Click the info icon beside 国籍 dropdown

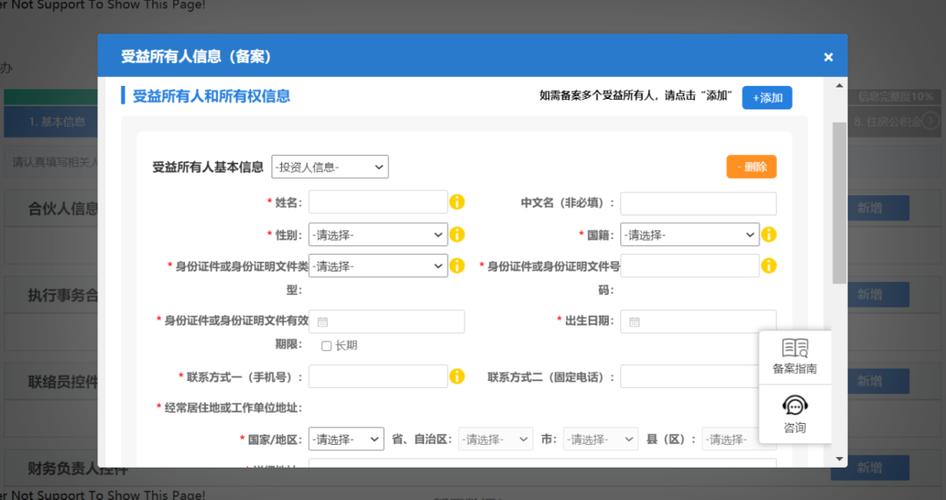(x=769, y=234)
